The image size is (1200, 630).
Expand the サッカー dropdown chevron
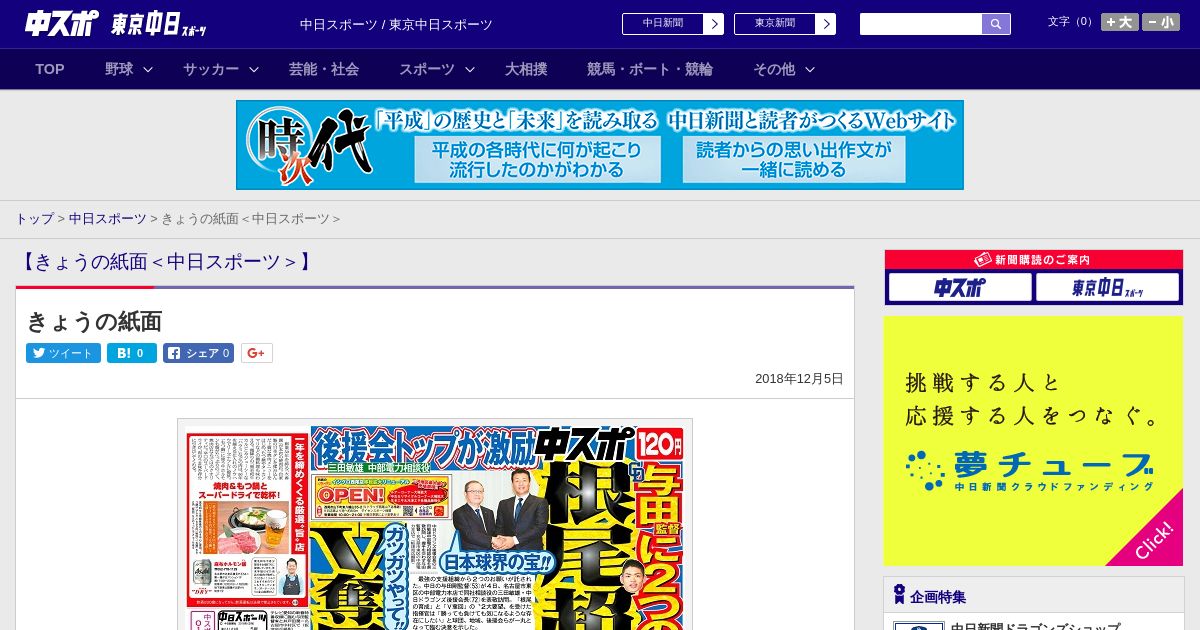point(254,69)
